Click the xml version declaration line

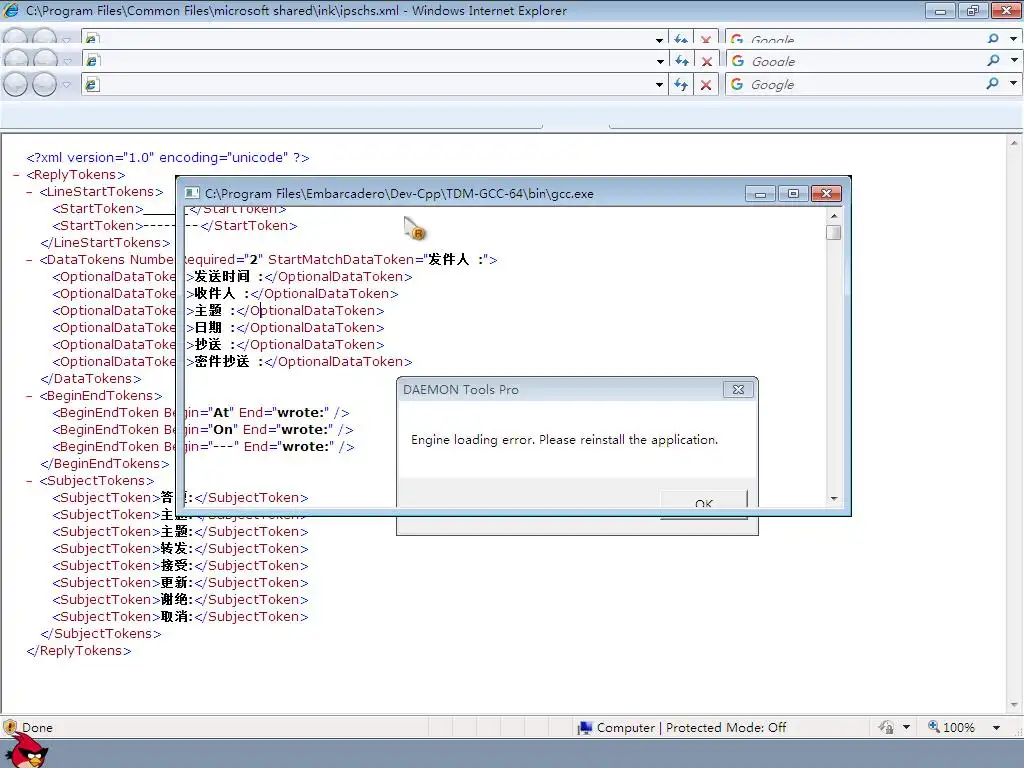point(168,157)
